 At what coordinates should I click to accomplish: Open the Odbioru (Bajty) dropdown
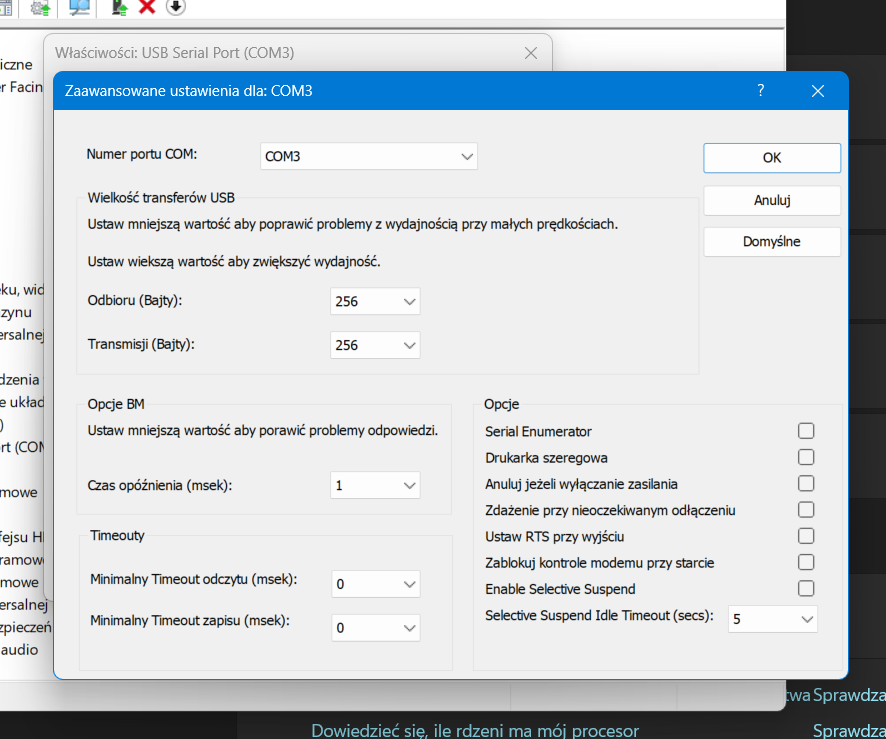375,301
